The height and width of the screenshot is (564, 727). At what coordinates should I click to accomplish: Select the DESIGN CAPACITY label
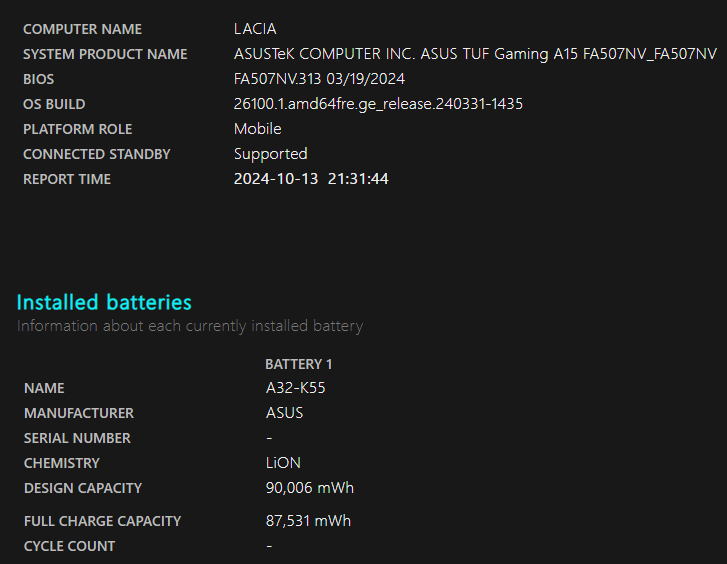tap(83, 488)
